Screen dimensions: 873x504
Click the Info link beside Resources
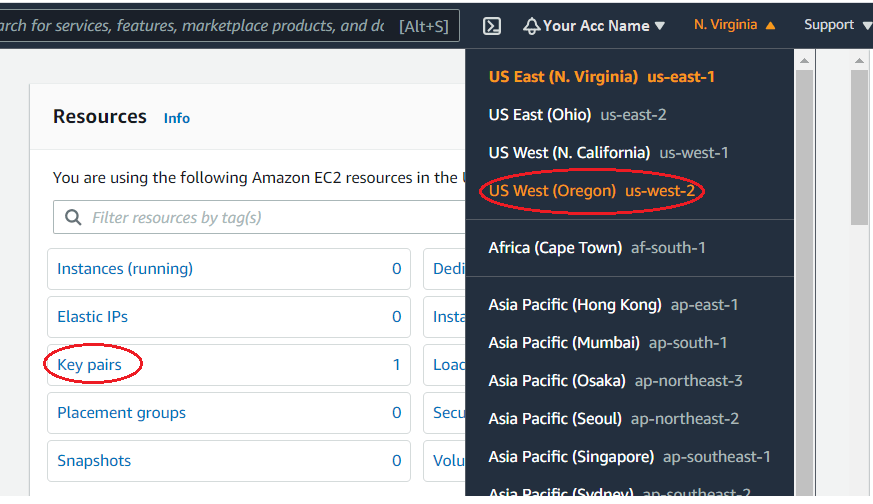click(177, 118)
